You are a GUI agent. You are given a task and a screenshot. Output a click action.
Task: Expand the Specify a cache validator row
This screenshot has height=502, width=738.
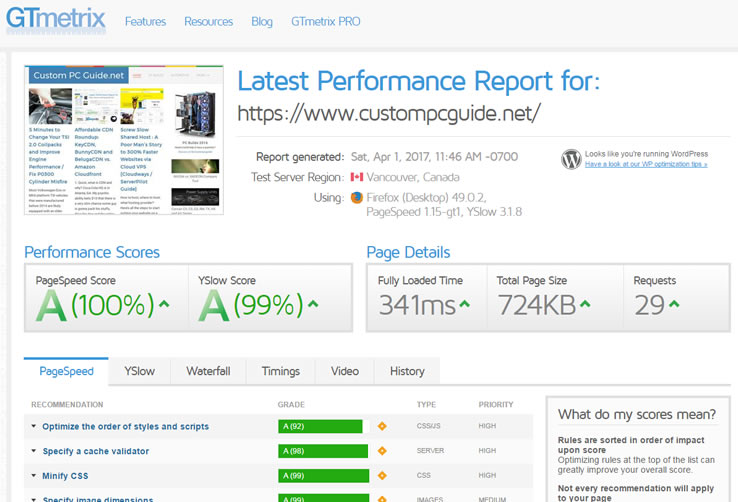(33, 451)
